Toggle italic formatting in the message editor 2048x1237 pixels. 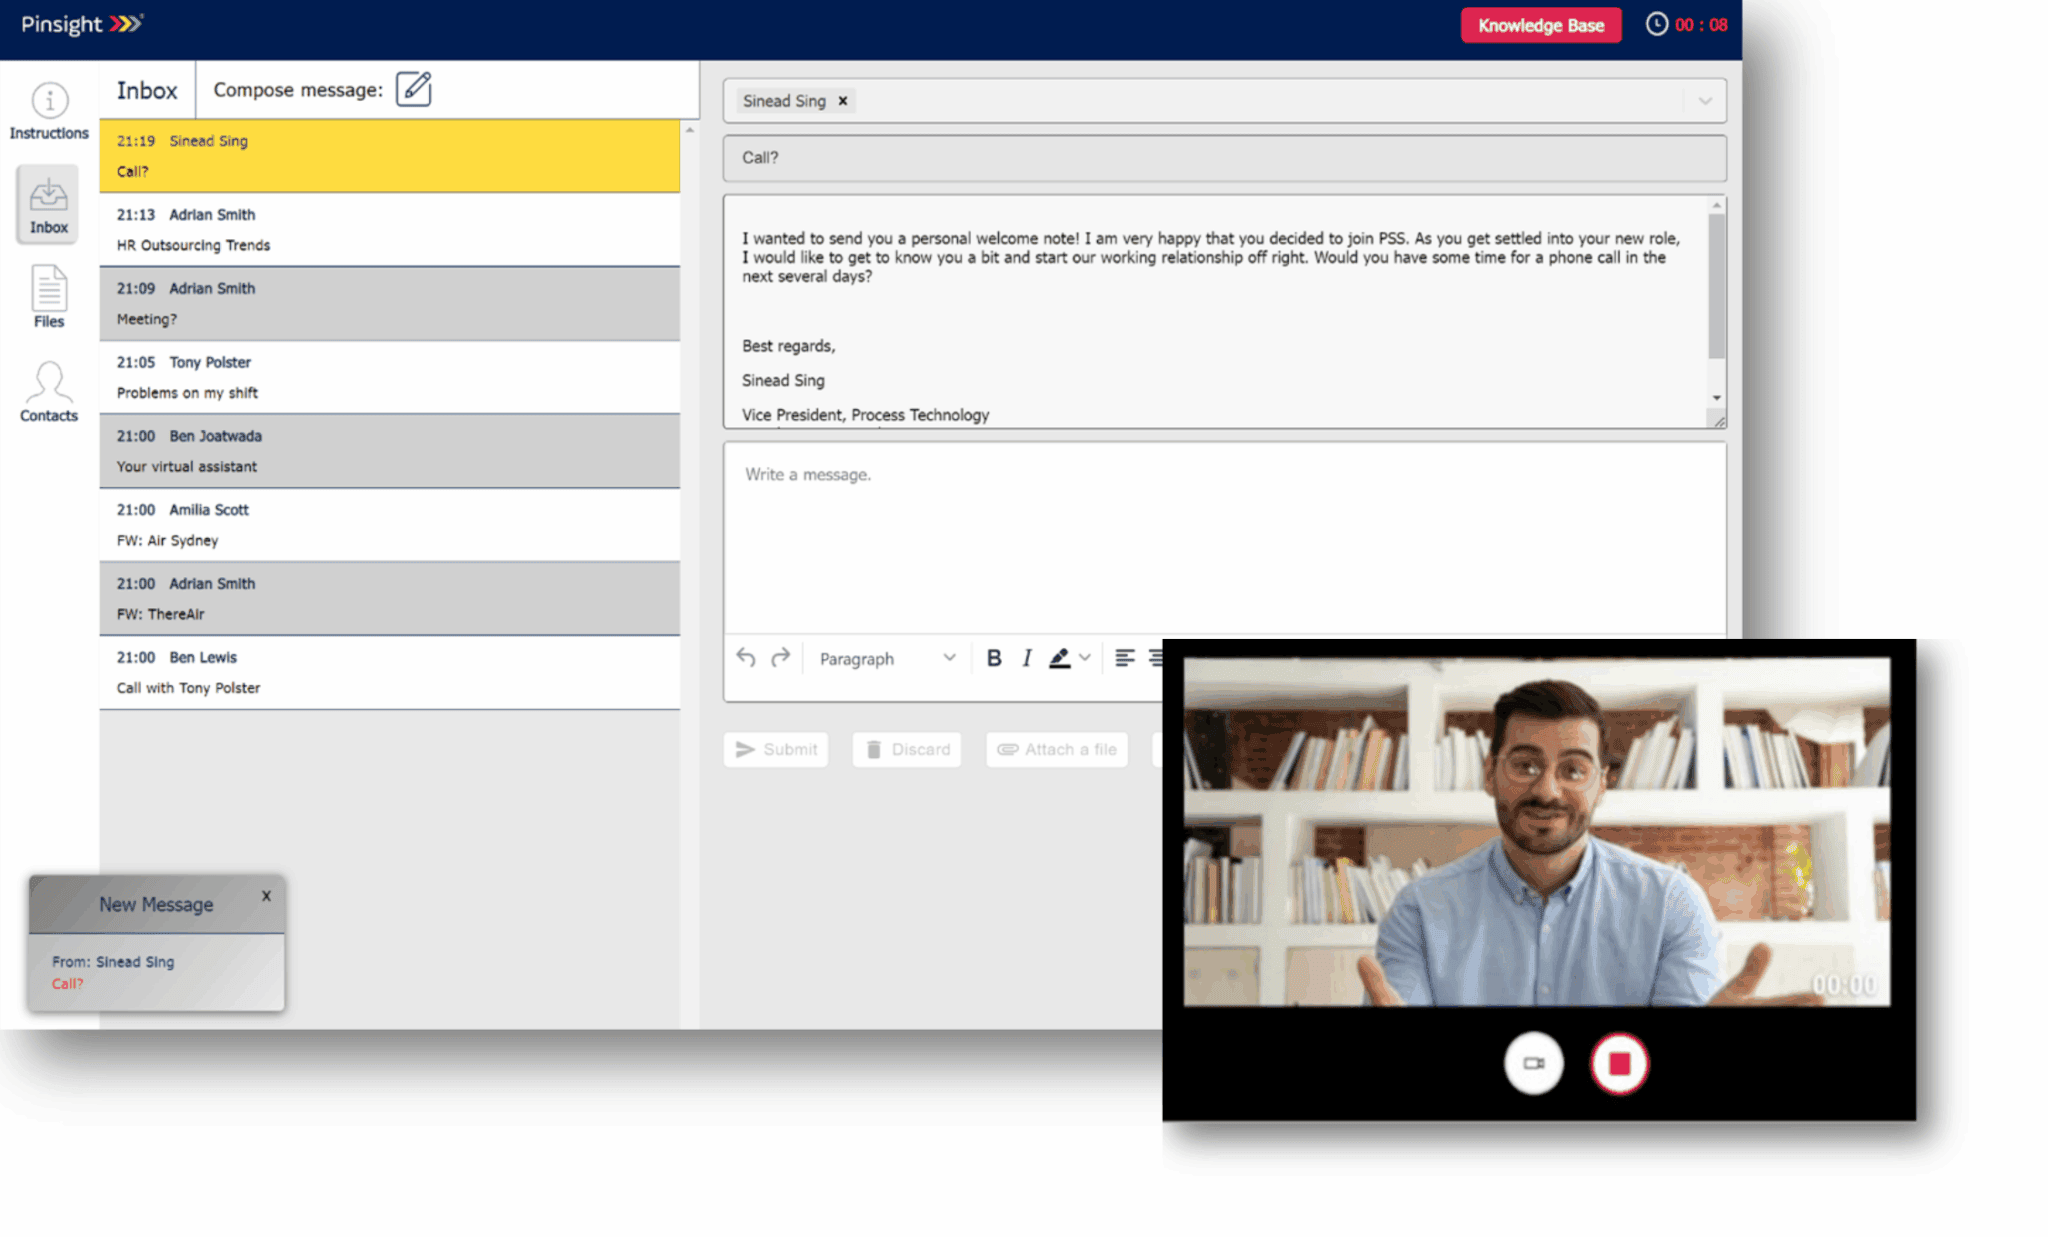tap(1027, 657)
